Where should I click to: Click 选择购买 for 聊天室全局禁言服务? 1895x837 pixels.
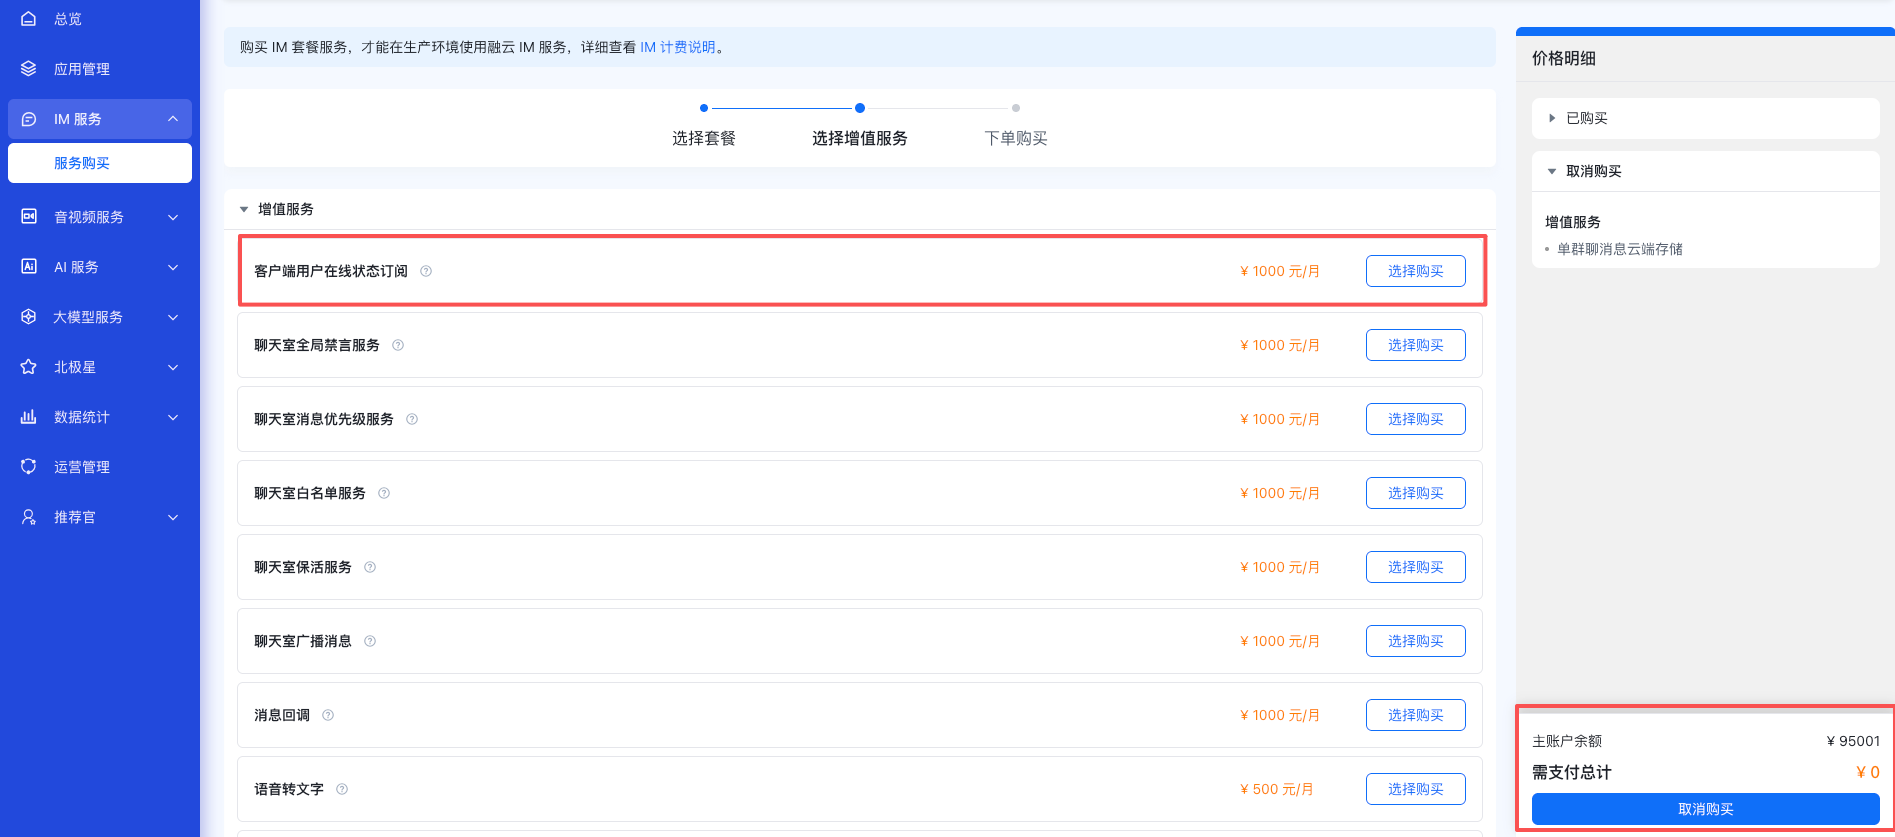click(x=1416, y=345)
